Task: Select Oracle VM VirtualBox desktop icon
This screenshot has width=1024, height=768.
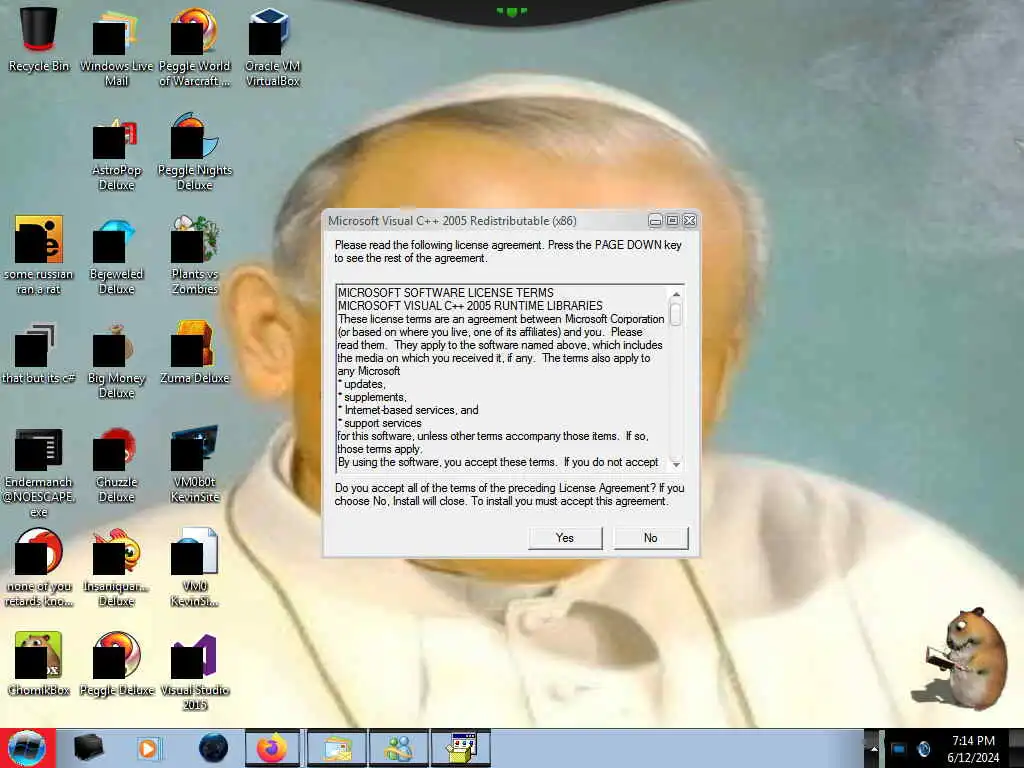Action: click(272, 47)
